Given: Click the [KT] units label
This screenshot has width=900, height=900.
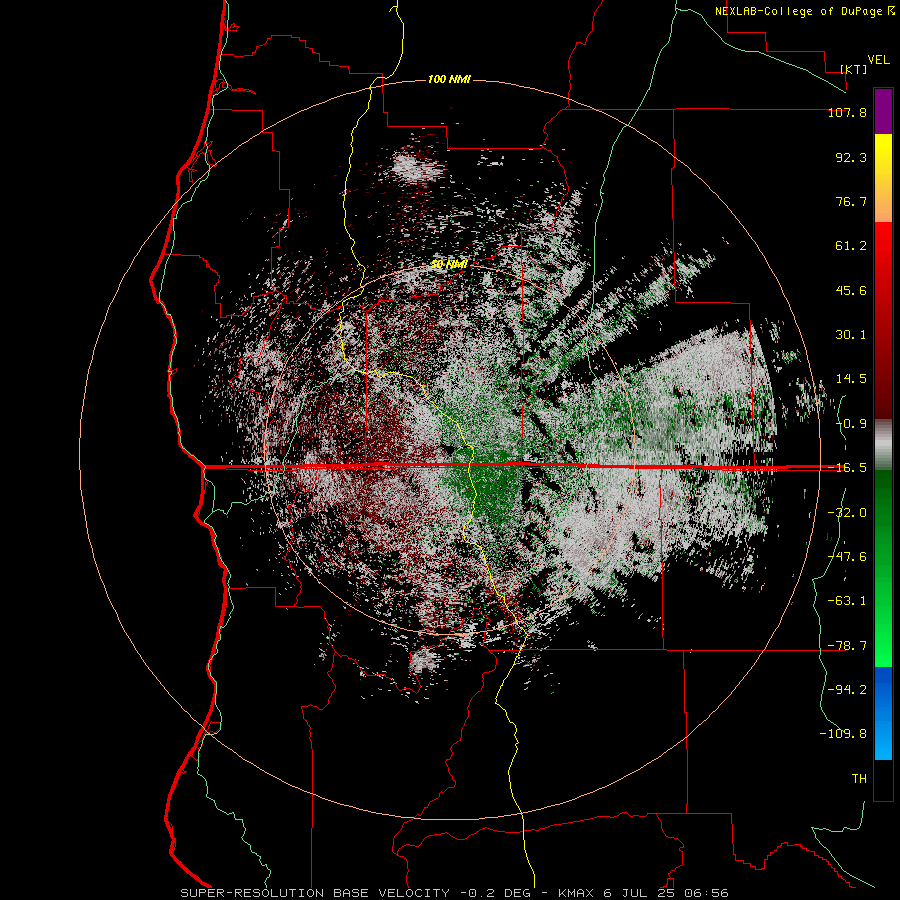Looking at the screenshot, I should [854, 69].
